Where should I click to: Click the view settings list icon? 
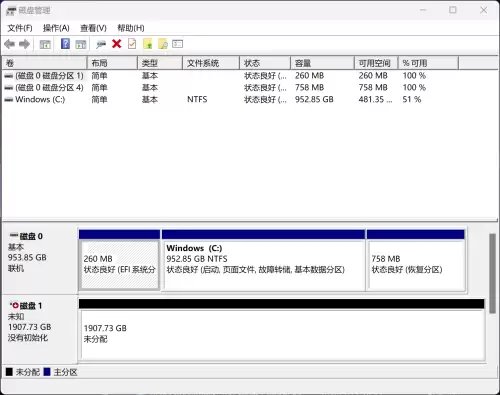[x=177, y=44]
